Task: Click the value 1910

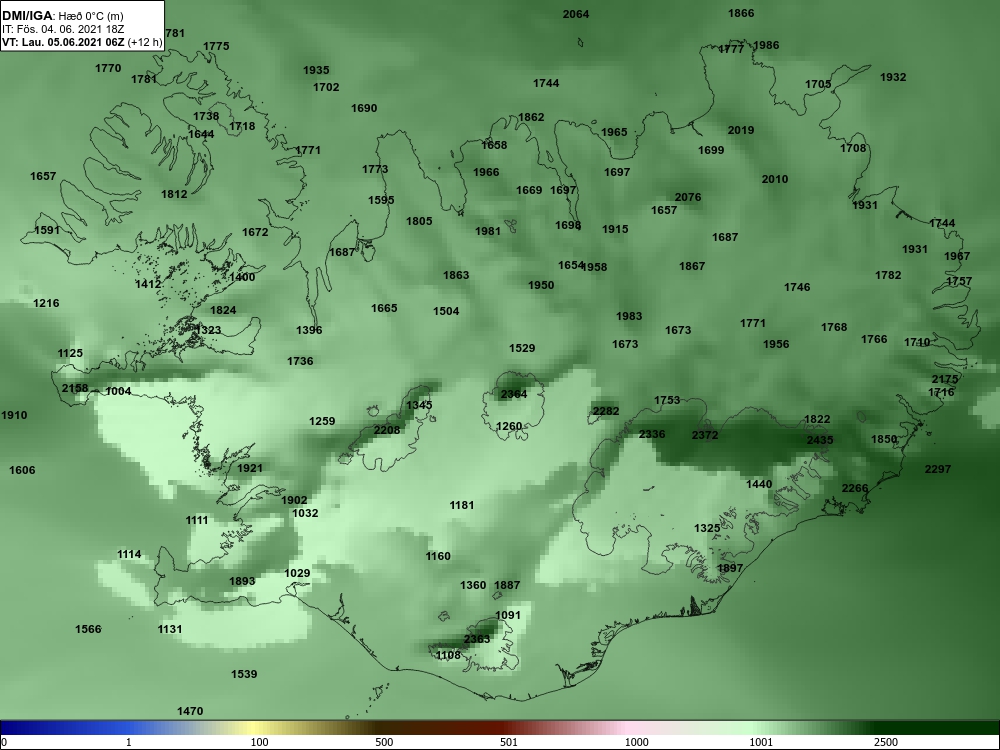Action: point(14,415)
